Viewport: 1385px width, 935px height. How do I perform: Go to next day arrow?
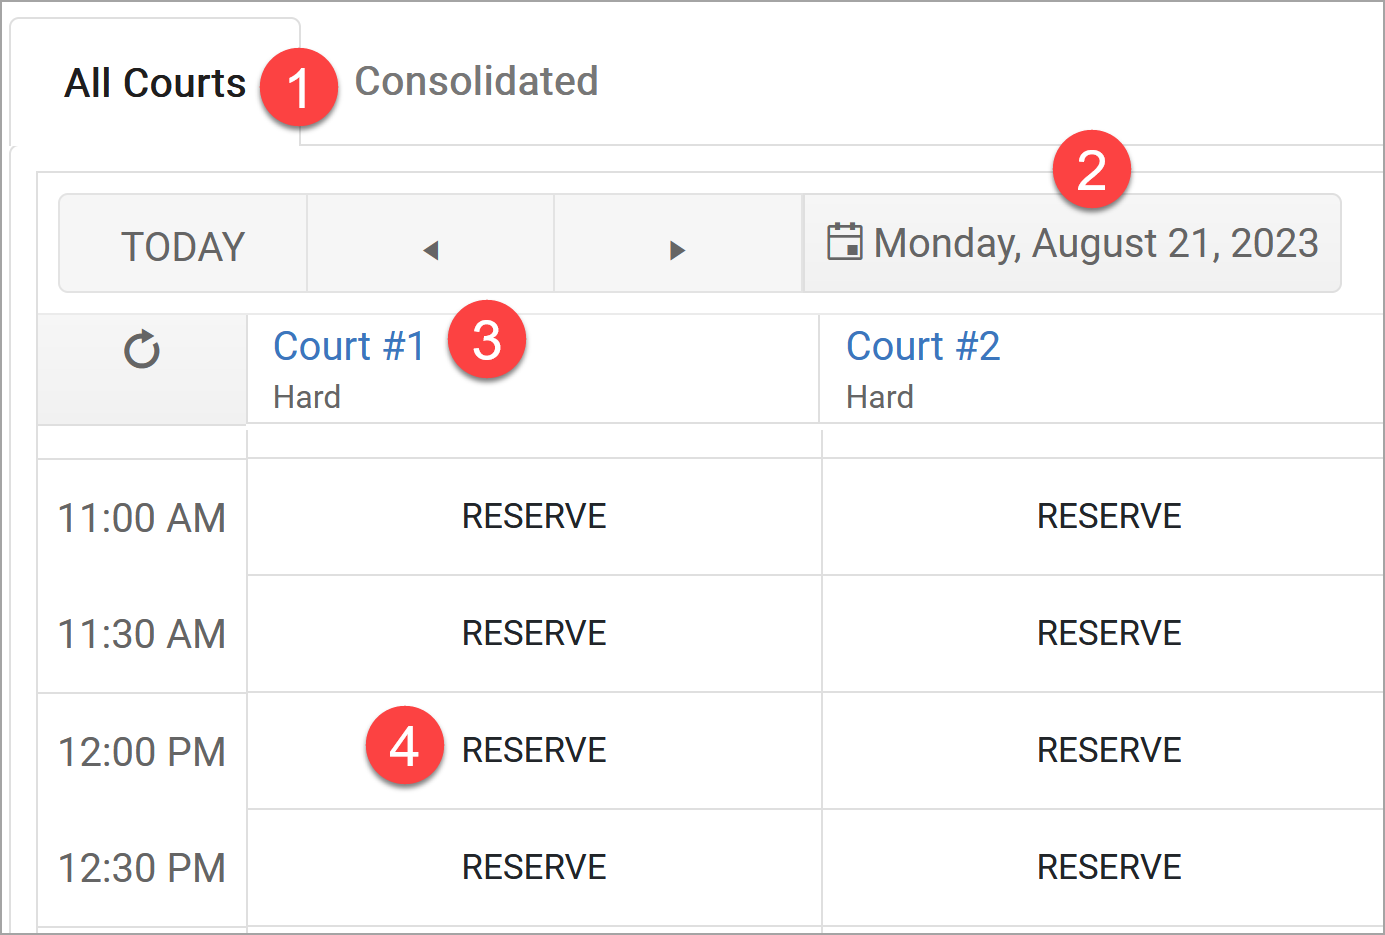click(677, 250)
